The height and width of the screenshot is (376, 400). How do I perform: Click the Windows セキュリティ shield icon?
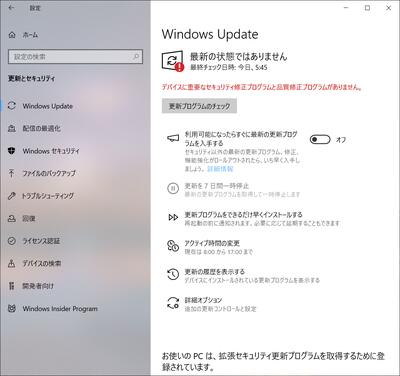12,151
